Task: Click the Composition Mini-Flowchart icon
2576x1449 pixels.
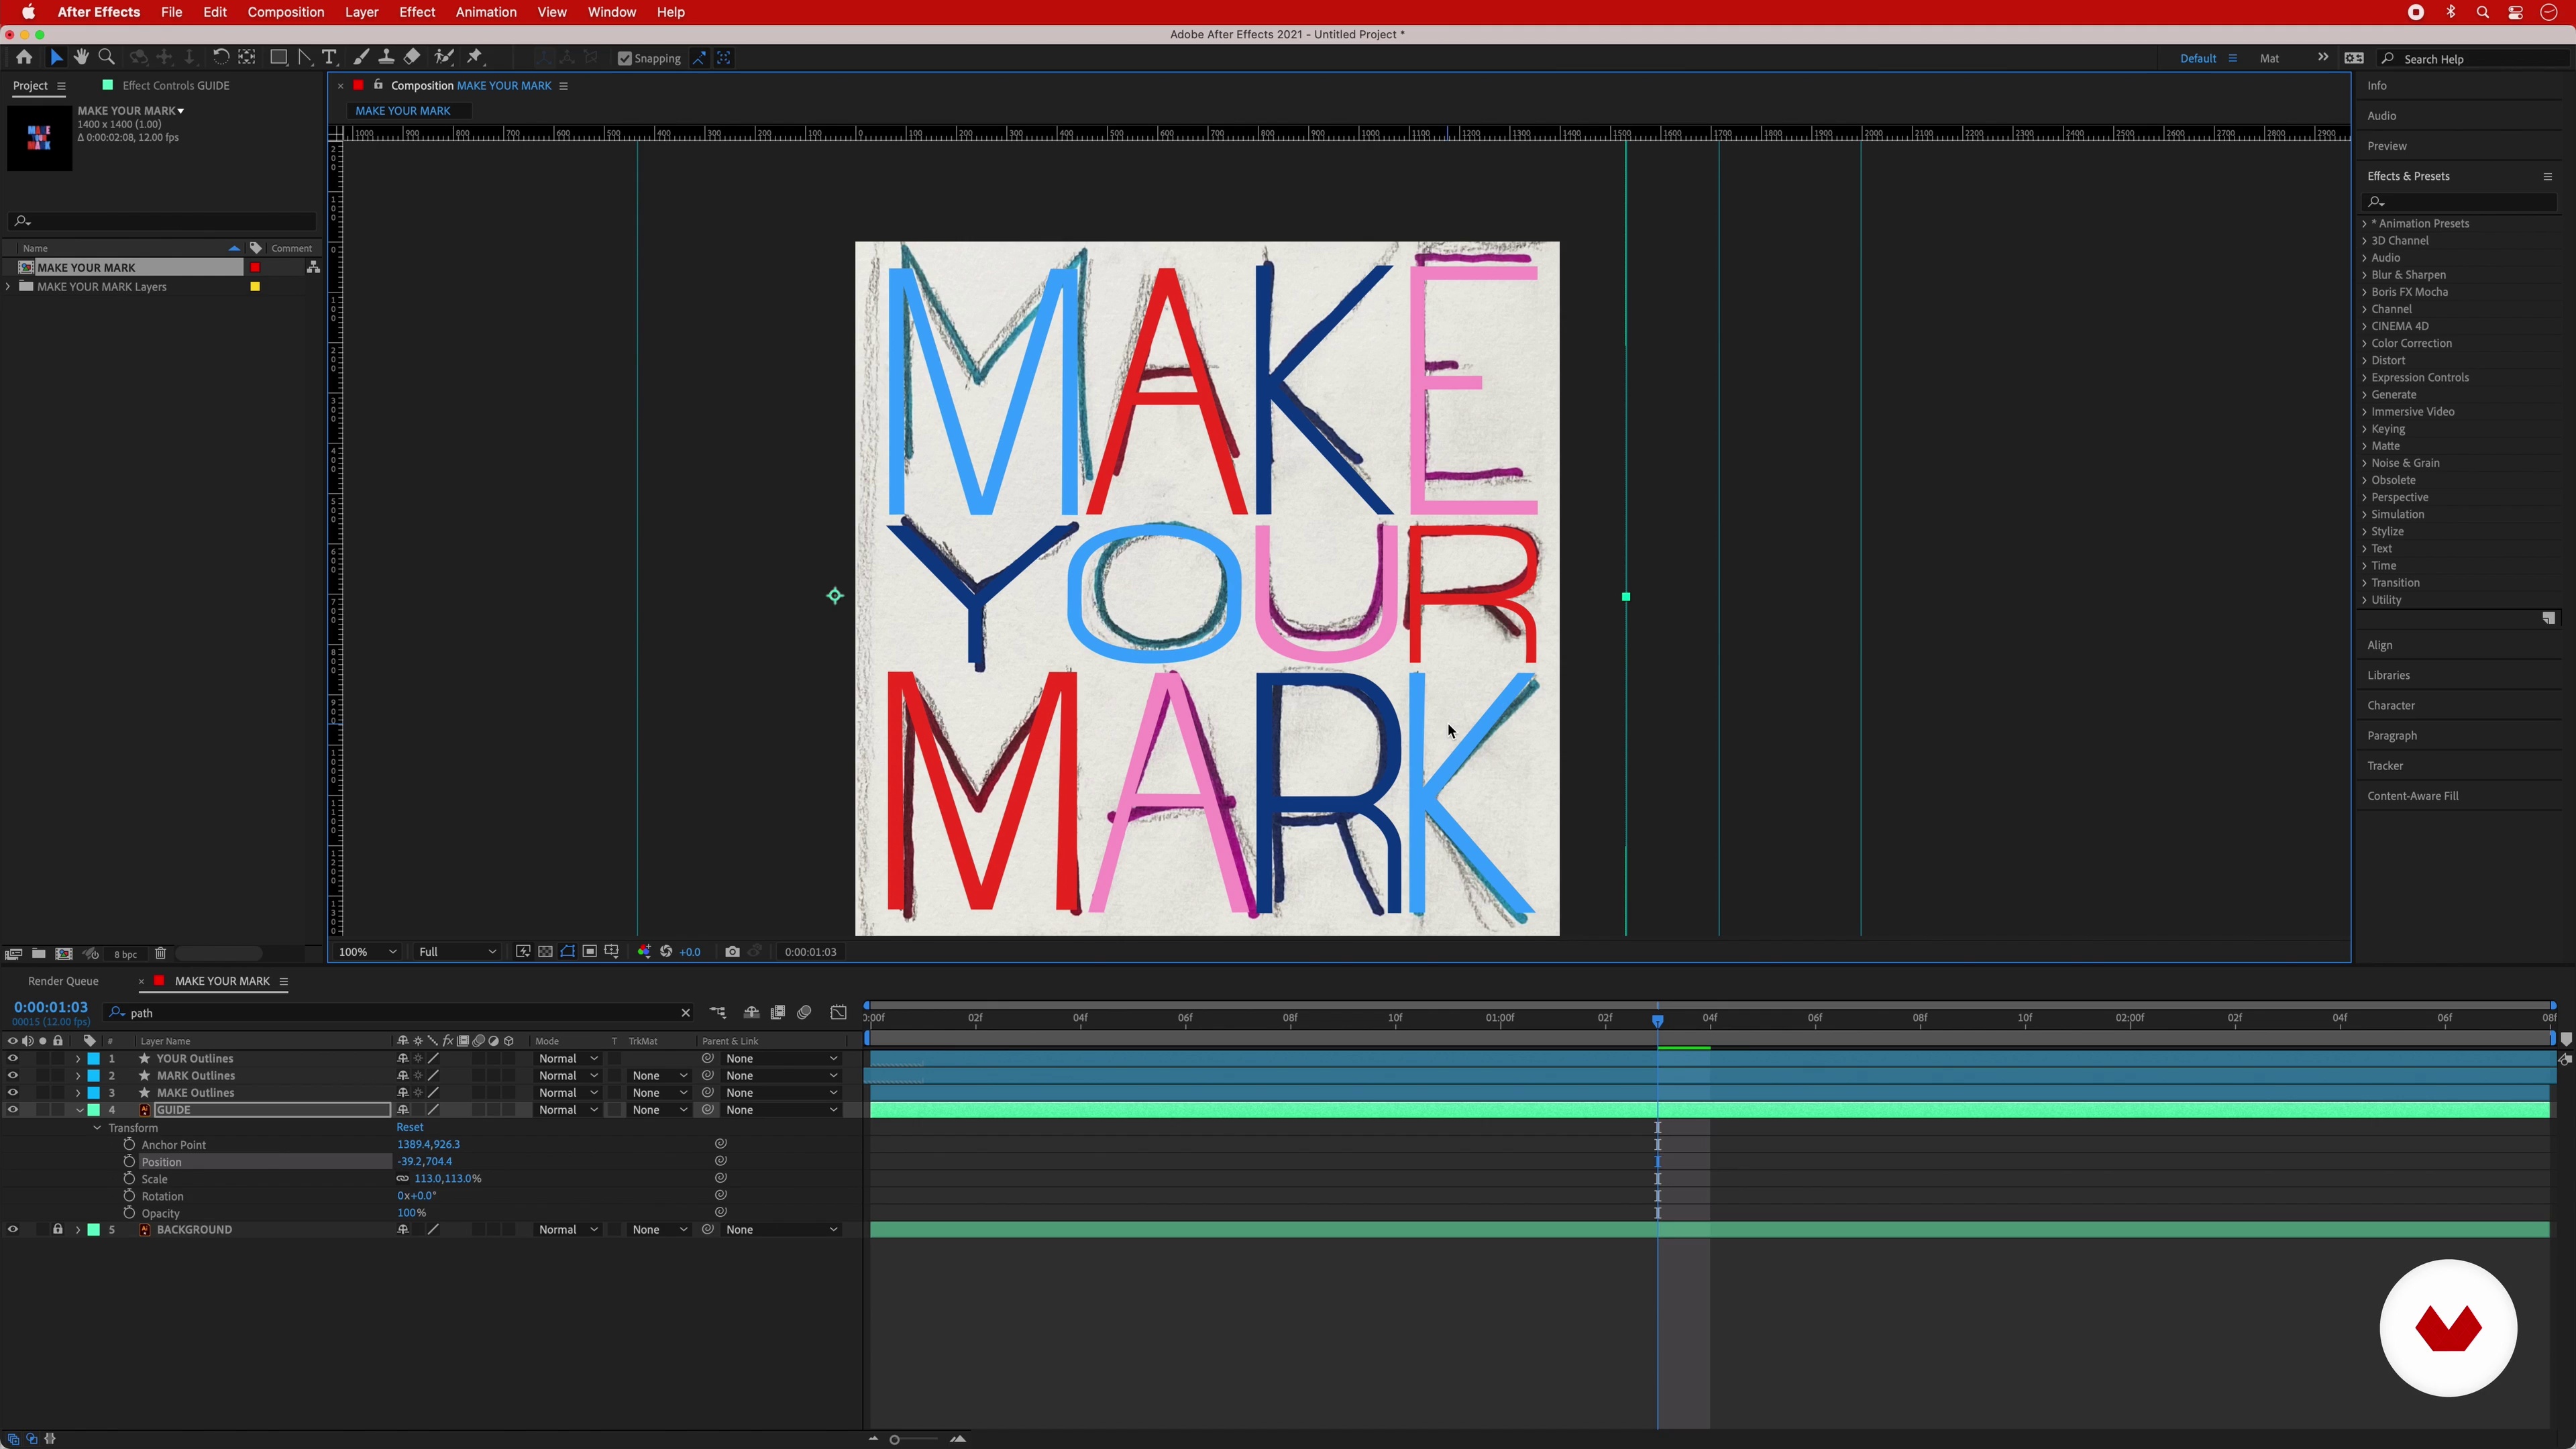Action: (718, 1013)
